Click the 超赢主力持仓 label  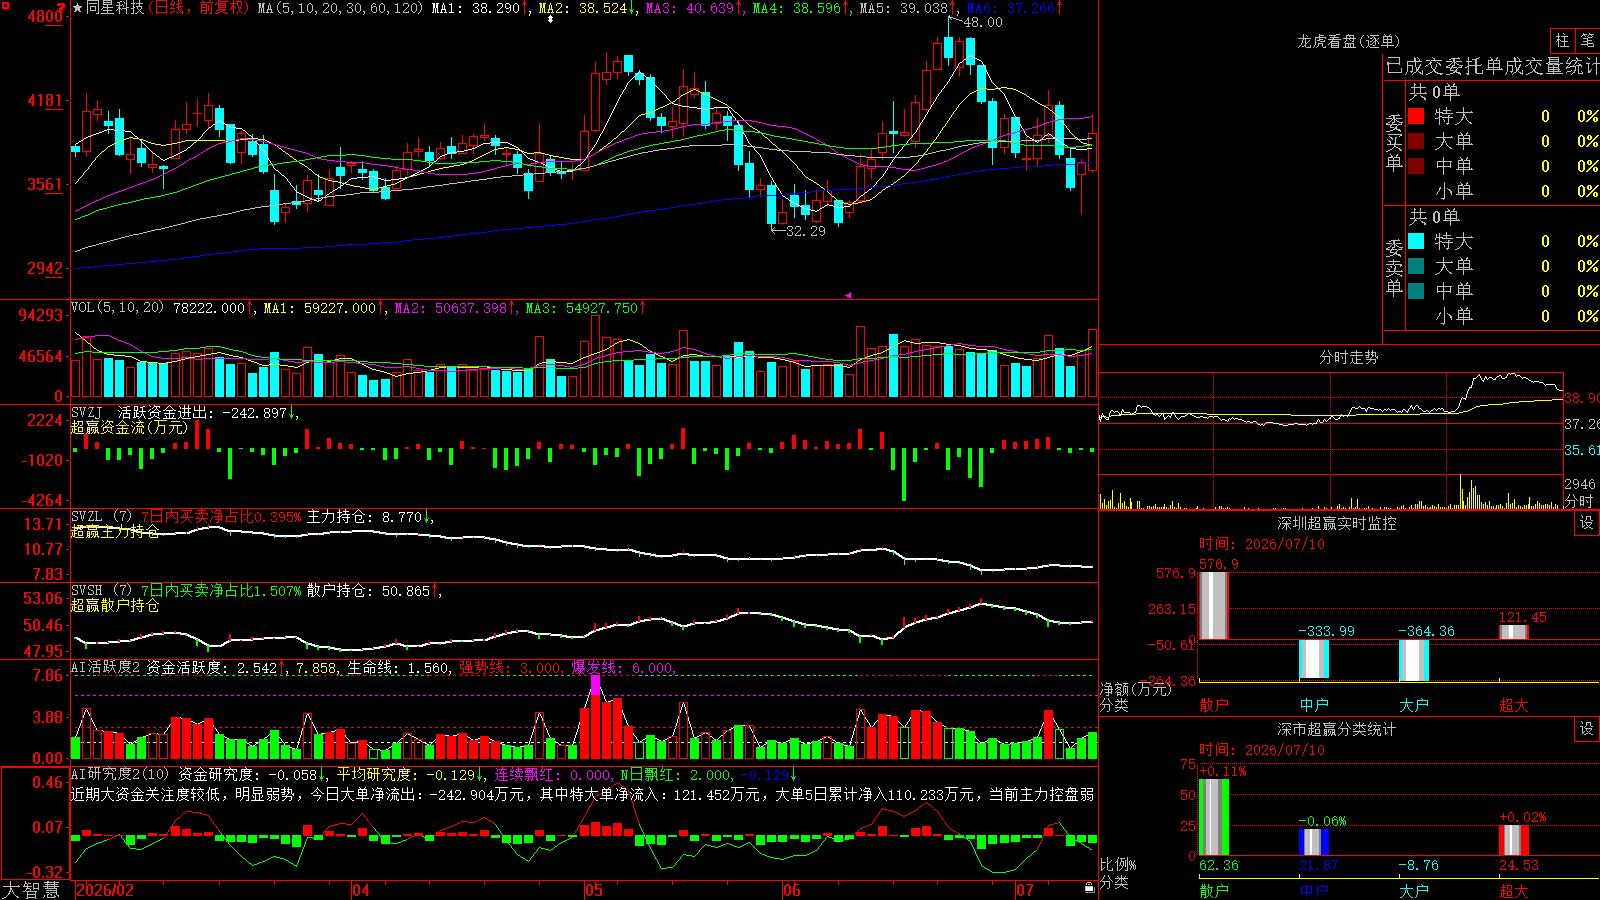pyautogui.click(x=115, y=531)
